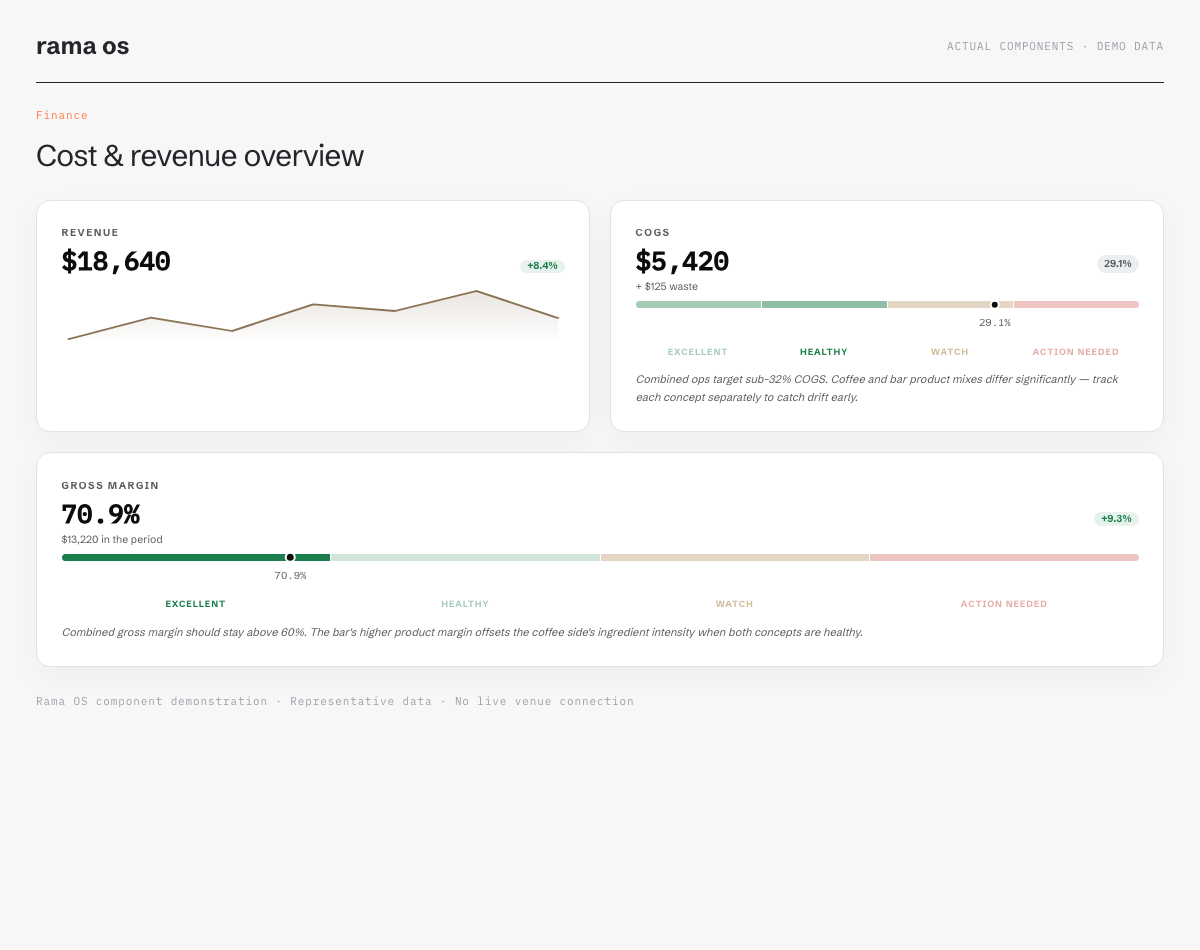This screenshot has height=950, width=1200.
Task: Click the gross margin gauge marker dot
Action: (x=290, y=557)
